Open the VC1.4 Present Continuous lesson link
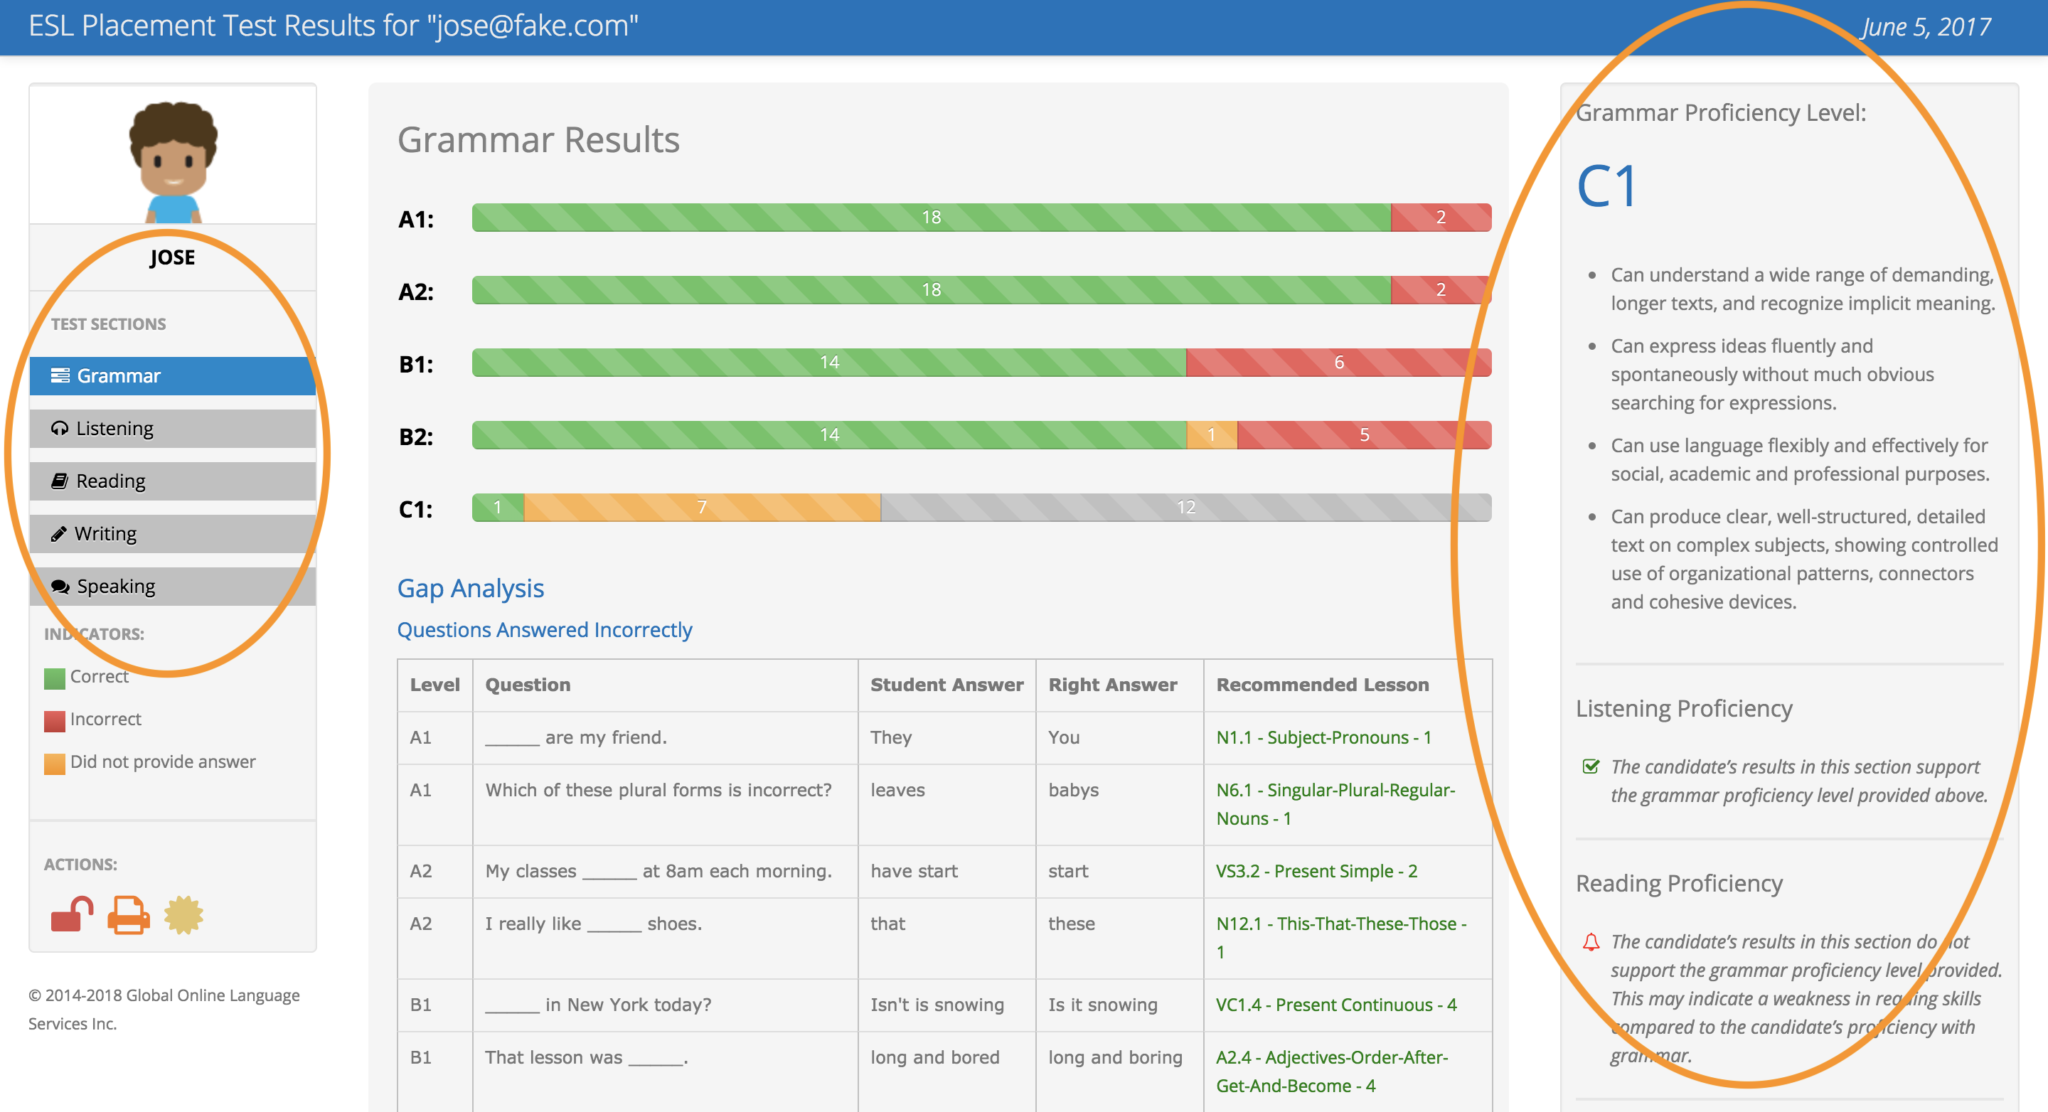Screen dimensions: 2048x1112 click(x=1336, y=1005)
